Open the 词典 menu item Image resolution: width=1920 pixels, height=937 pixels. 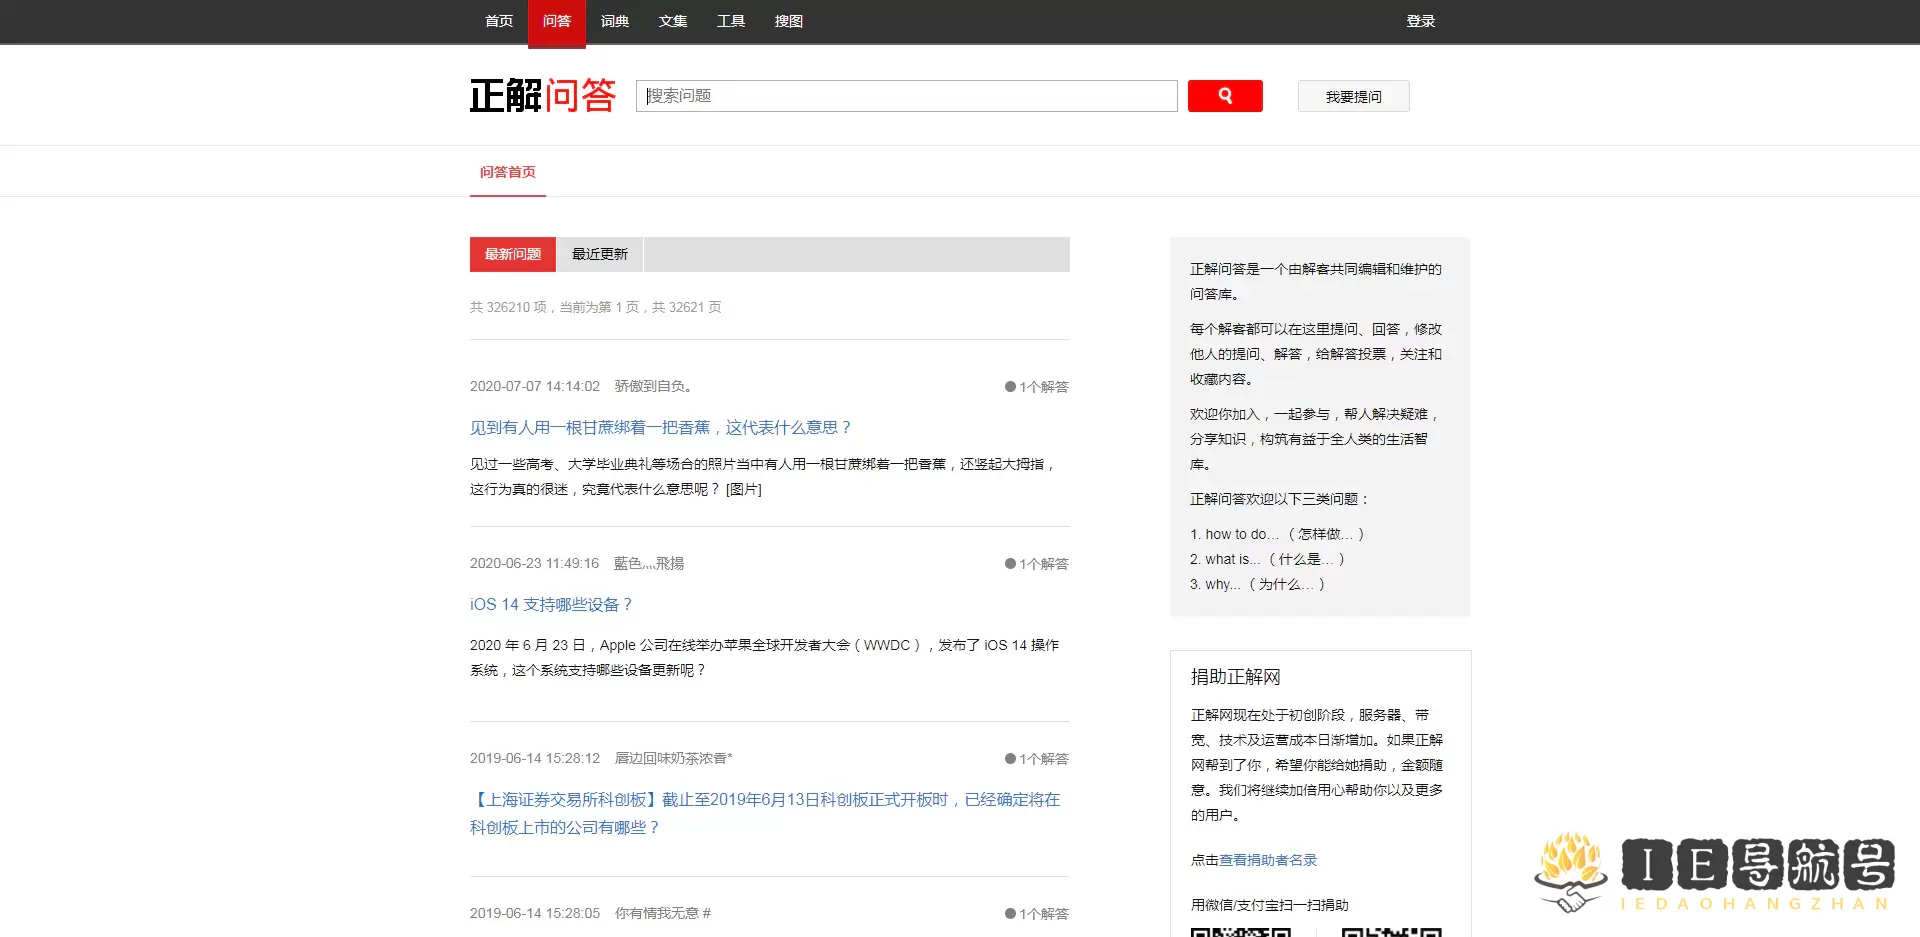click(x=614, y=21)
